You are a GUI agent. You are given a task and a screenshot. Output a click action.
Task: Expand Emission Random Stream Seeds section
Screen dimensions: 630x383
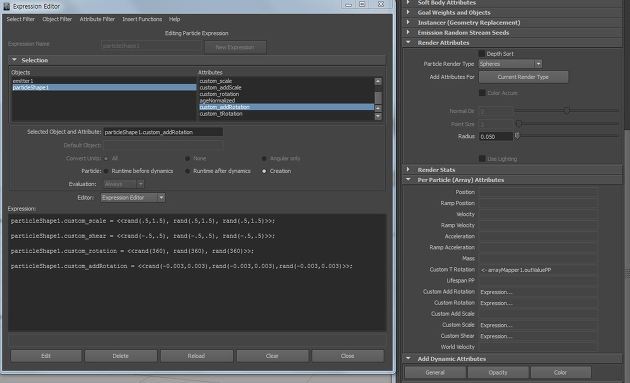408,33
